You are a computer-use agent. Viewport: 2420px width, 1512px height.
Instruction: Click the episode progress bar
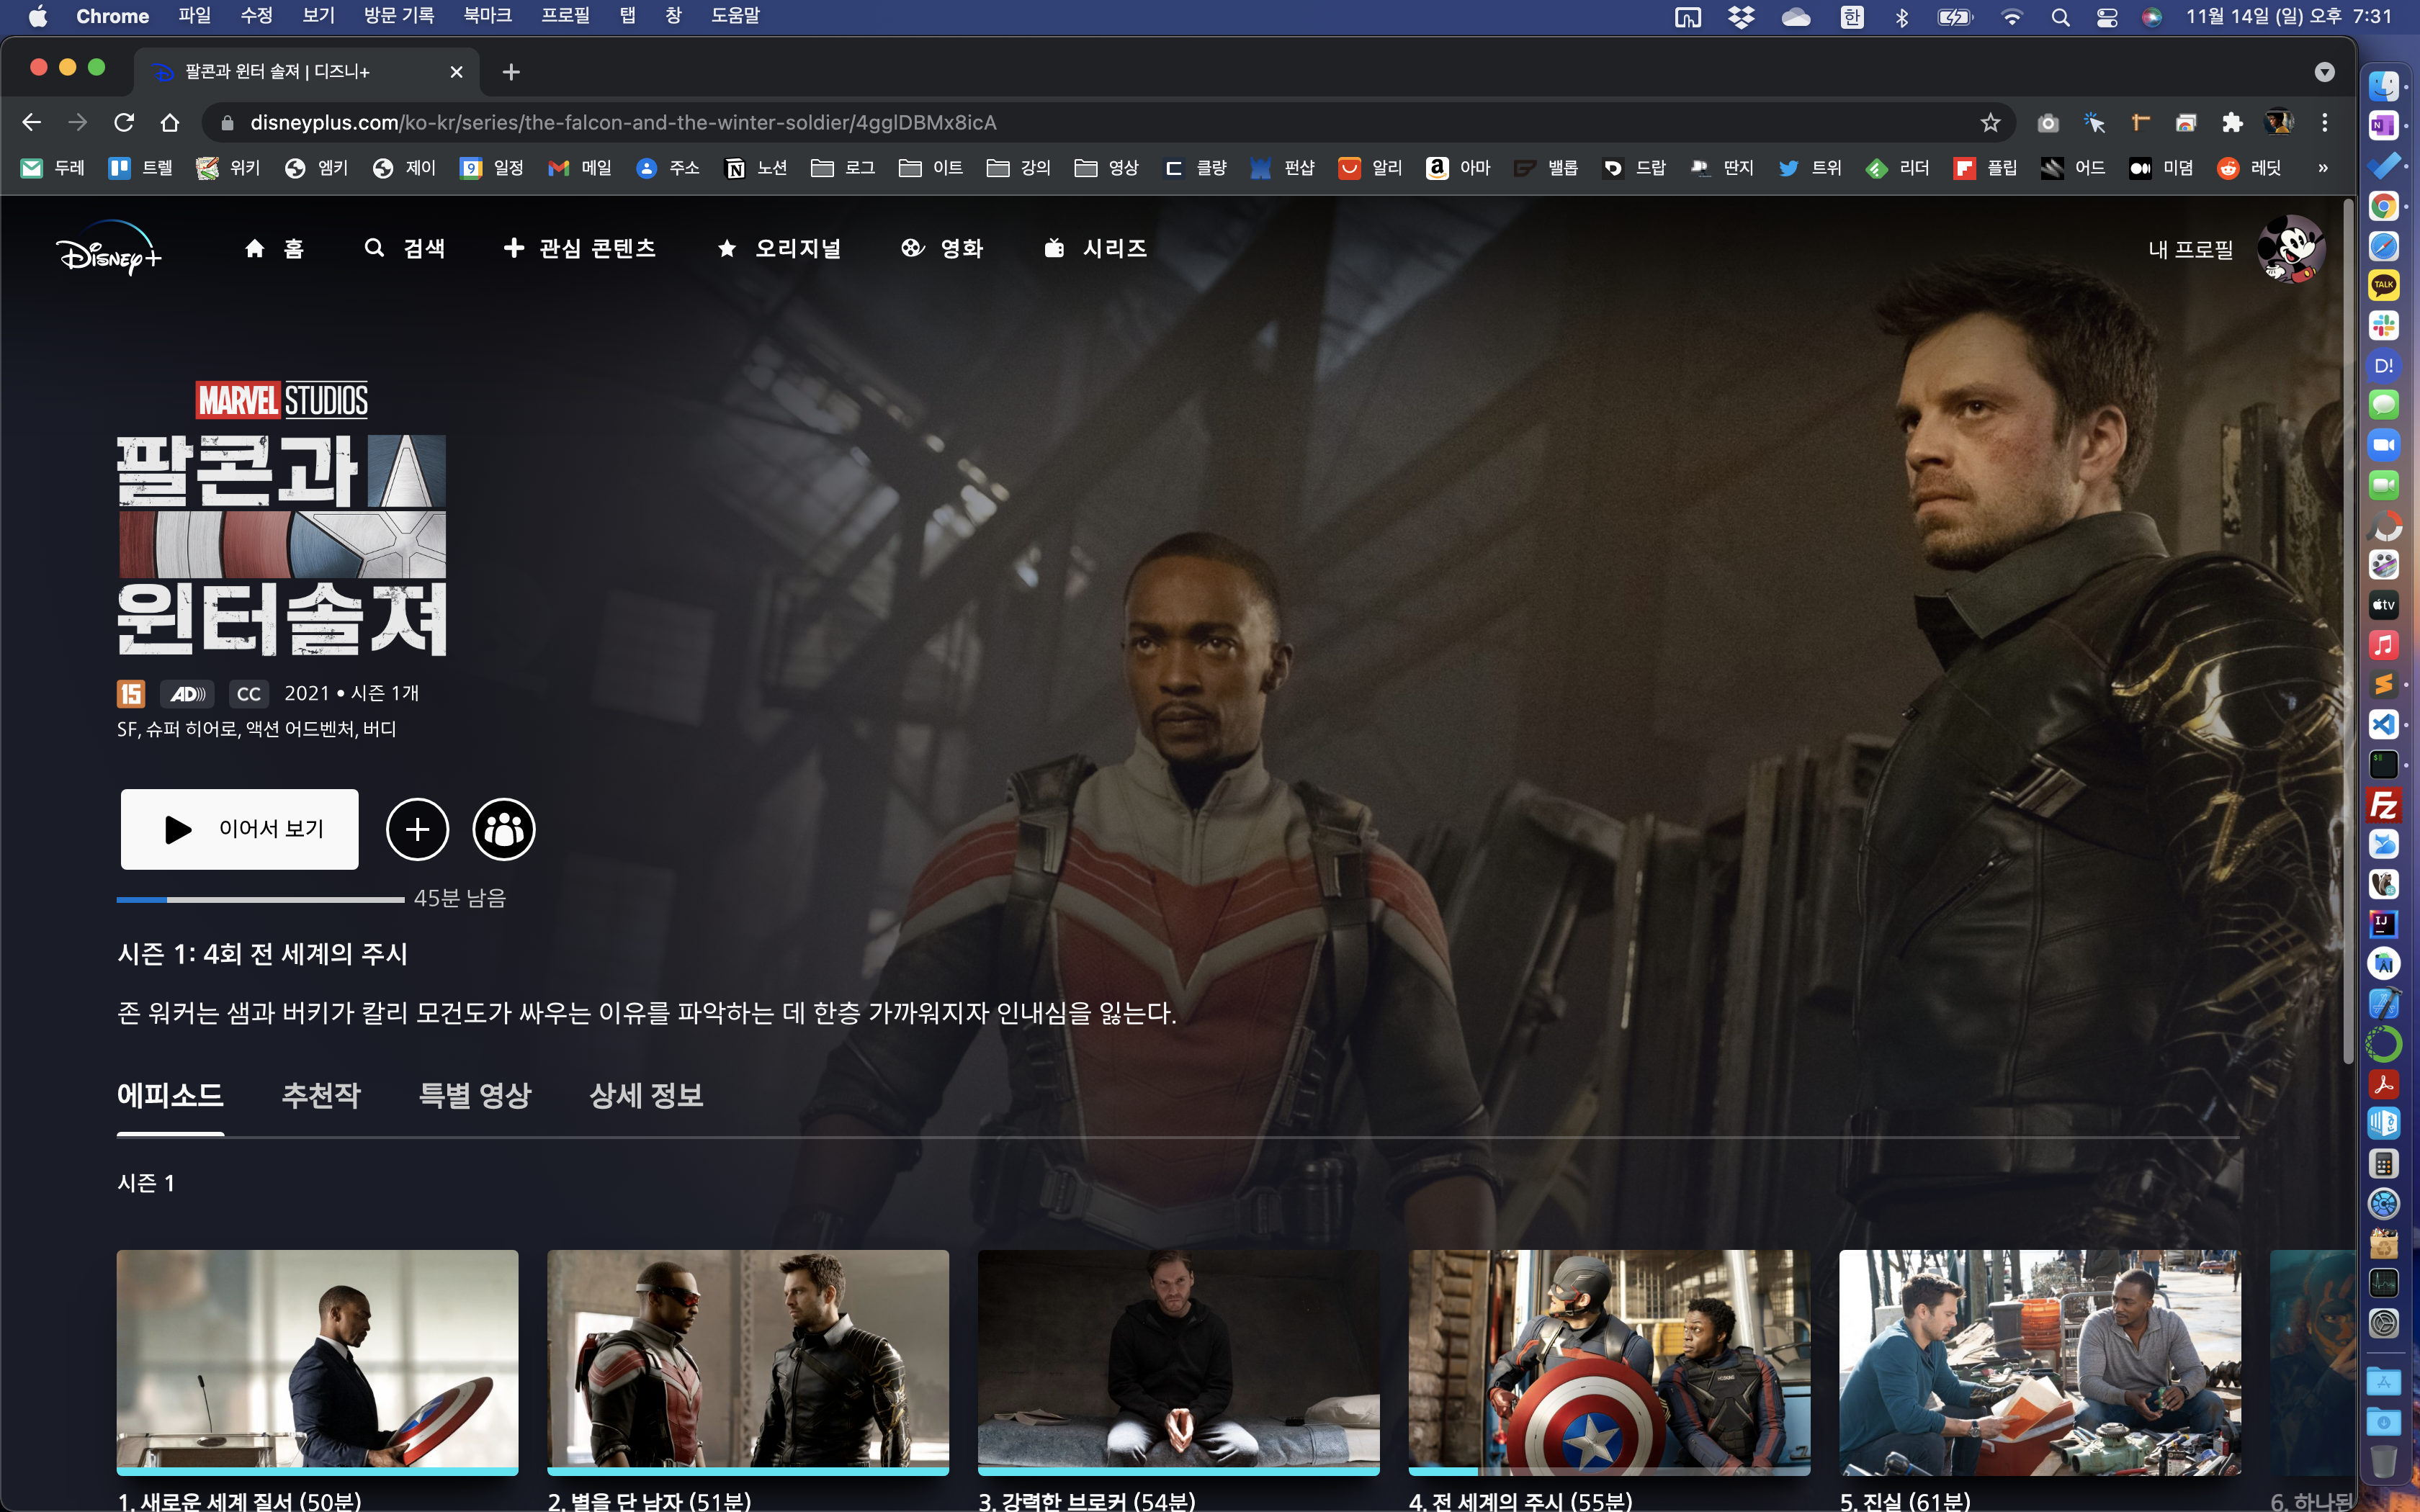[260, 900]
